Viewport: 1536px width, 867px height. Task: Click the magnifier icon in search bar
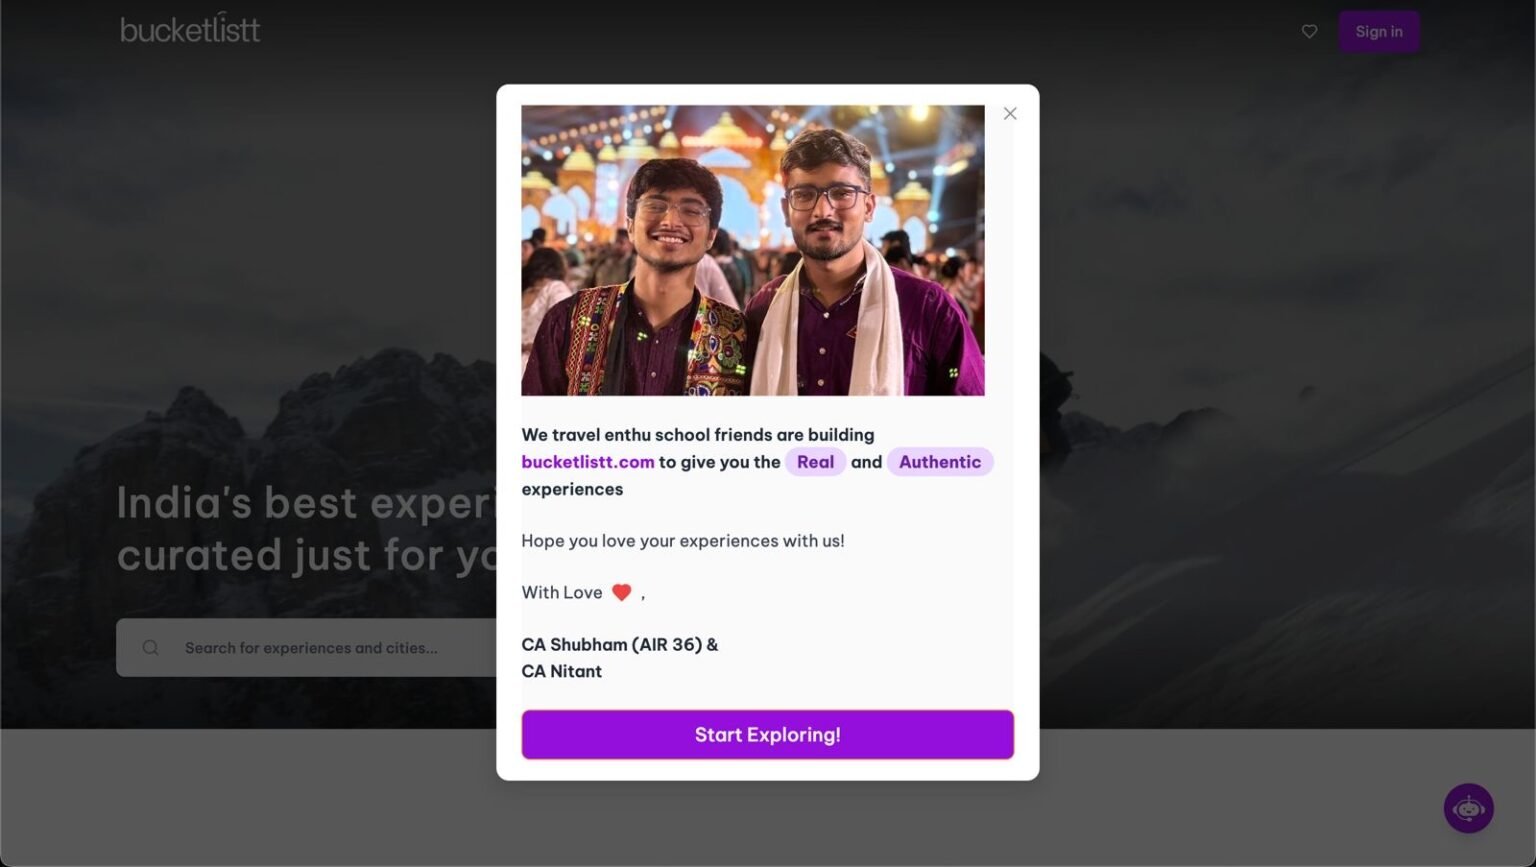[x=151, y=648]
